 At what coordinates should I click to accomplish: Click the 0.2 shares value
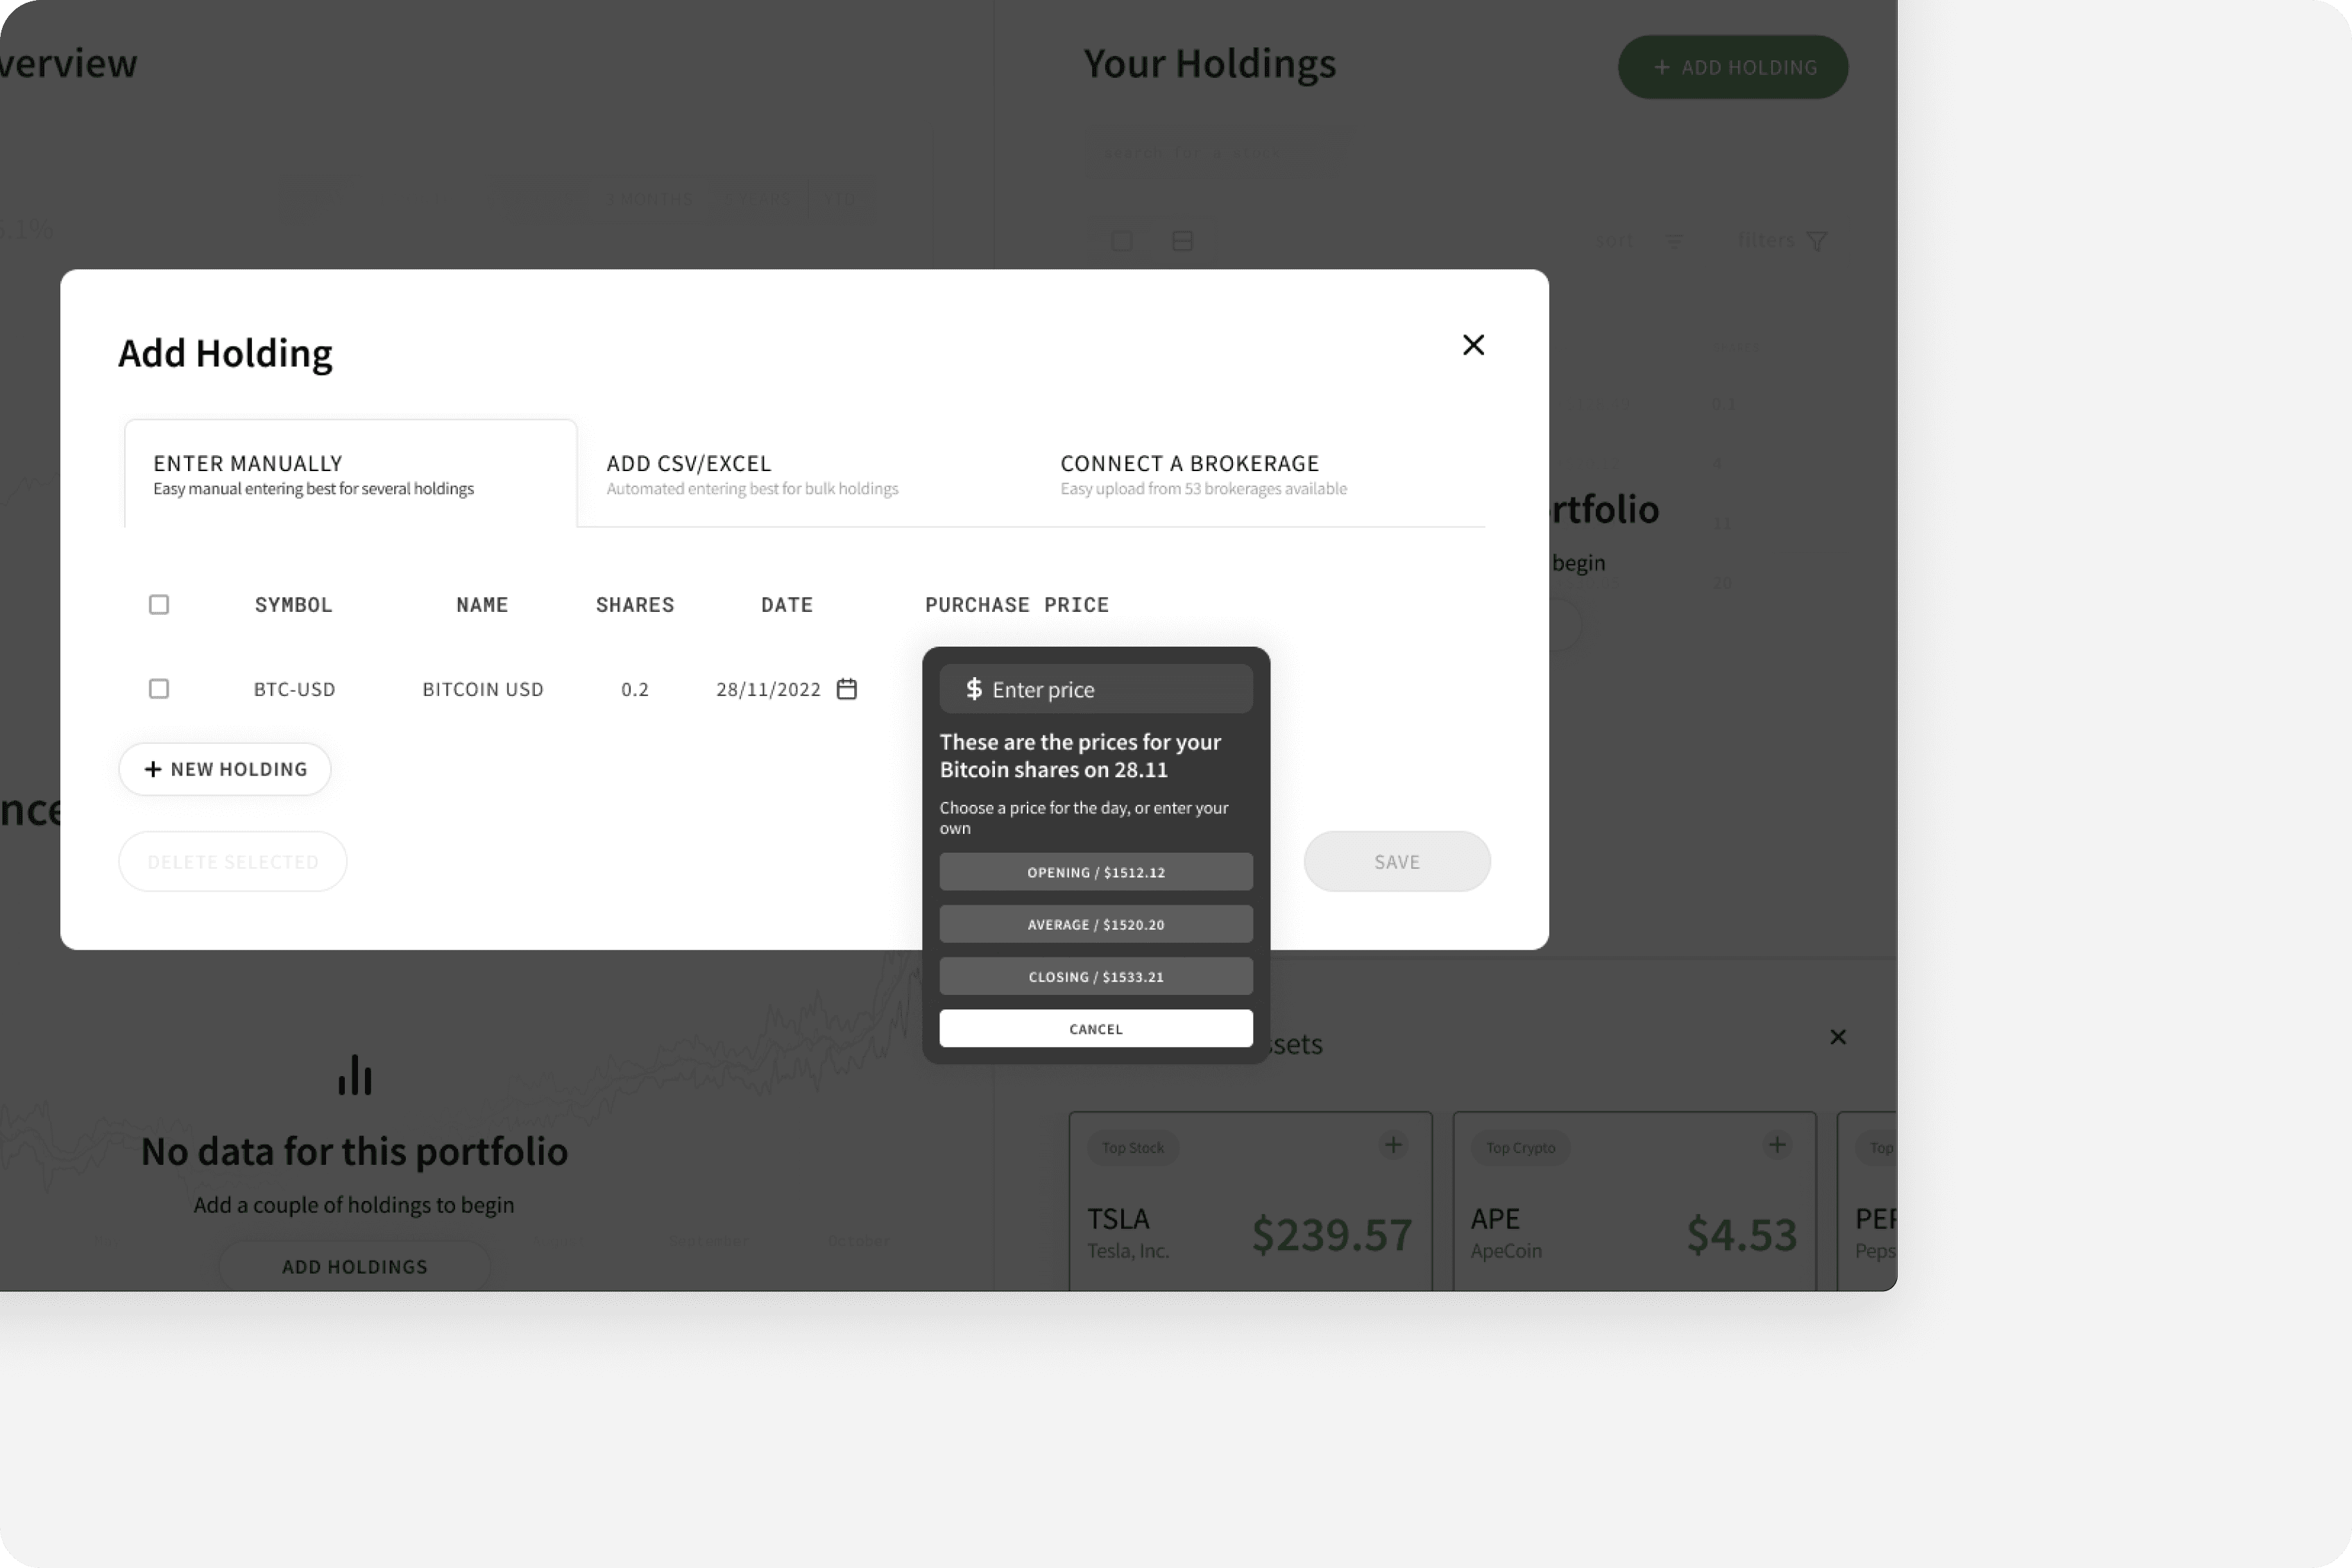coord(635,689)
